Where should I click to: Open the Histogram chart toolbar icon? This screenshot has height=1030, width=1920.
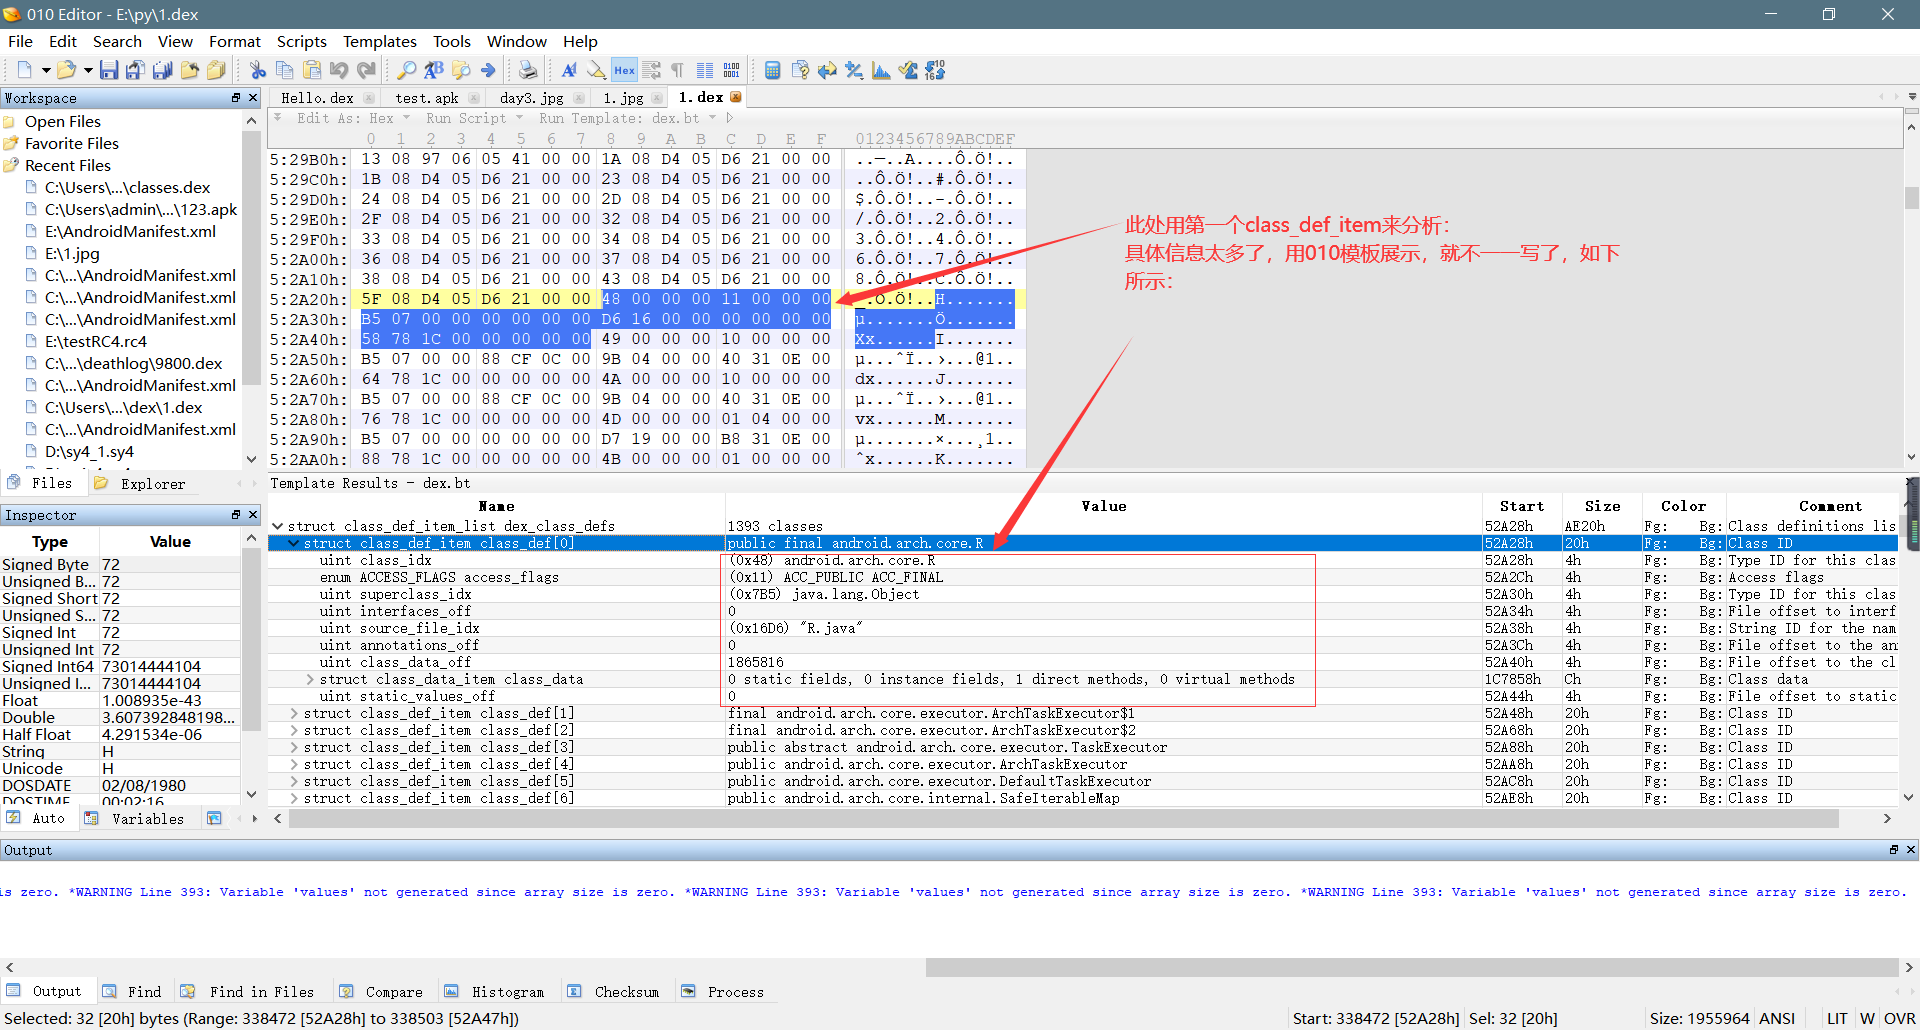881,70
